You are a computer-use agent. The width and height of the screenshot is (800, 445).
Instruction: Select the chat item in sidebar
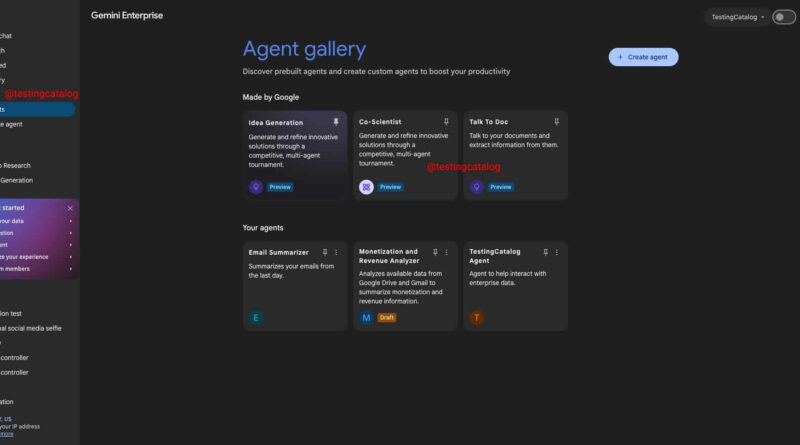click(x=38, y=36)
